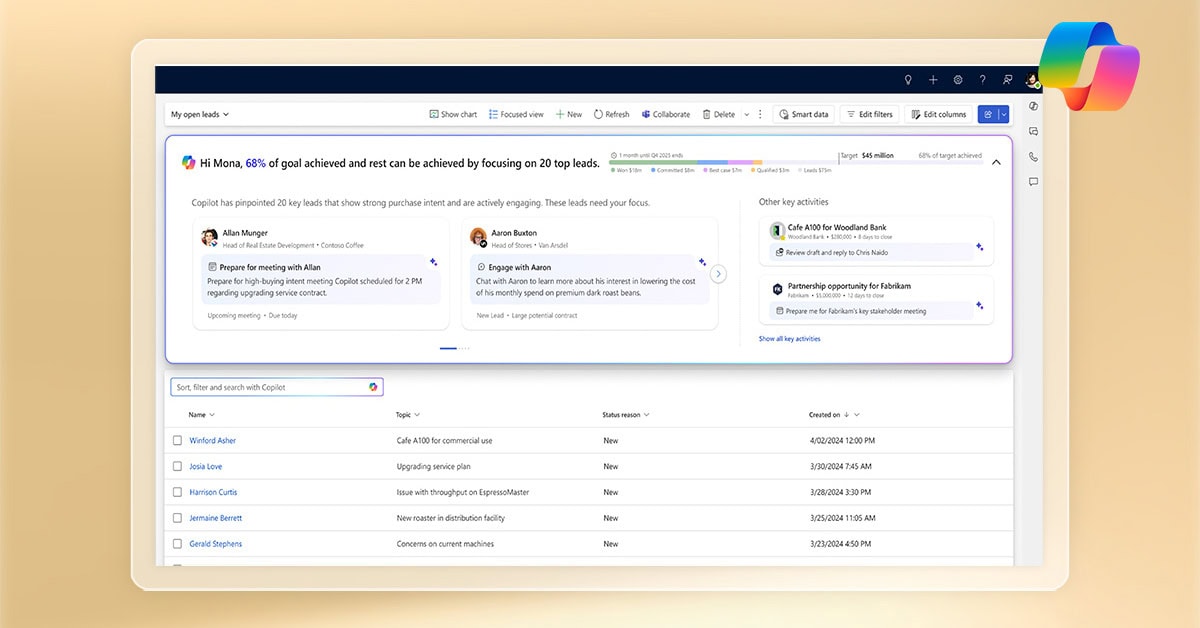Open Jermaine Berrett lead
The image size is (1200, 628).
pyautogui.click(x=216, y=518)
